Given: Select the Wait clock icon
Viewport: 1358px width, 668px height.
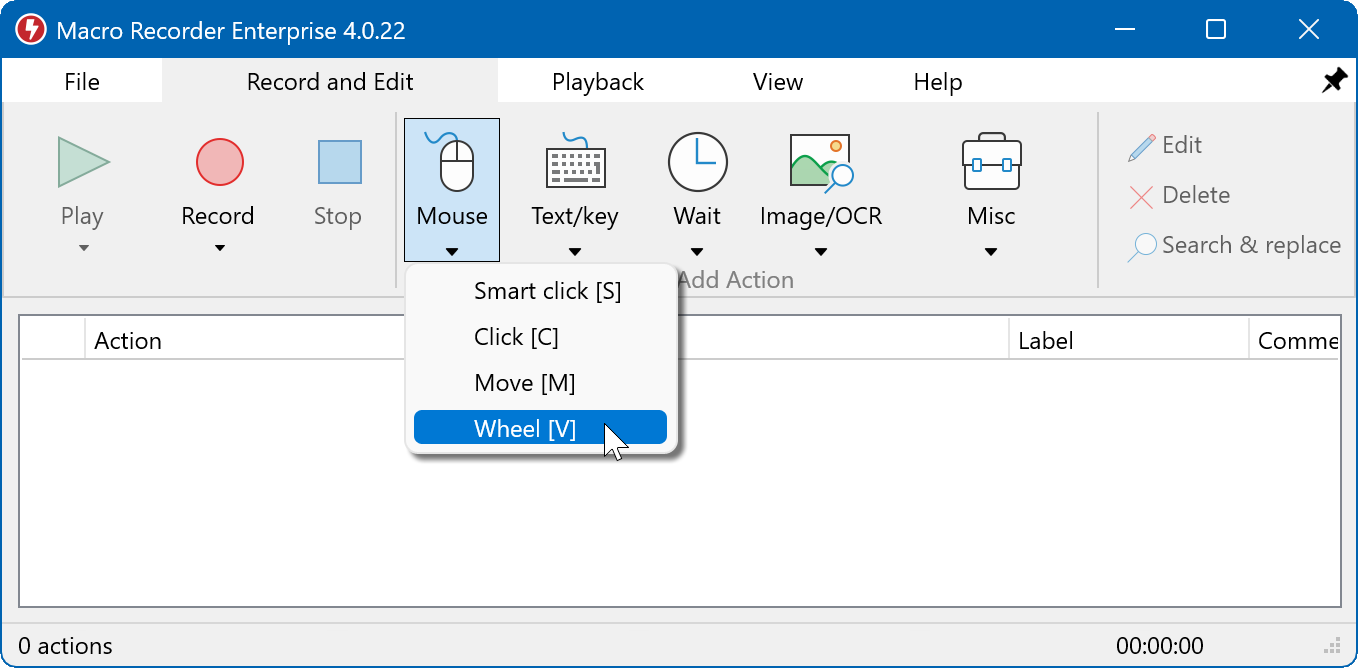Looking at the screenshot, I should (x=697, y=162).
